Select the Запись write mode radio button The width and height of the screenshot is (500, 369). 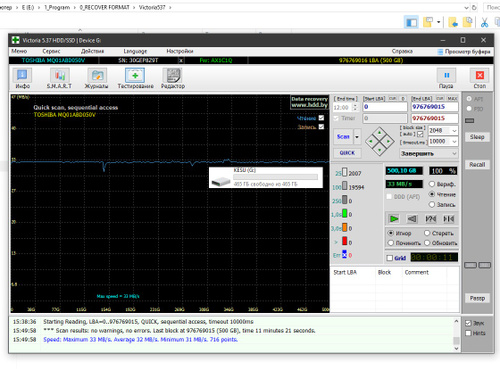tap(432, 204)
